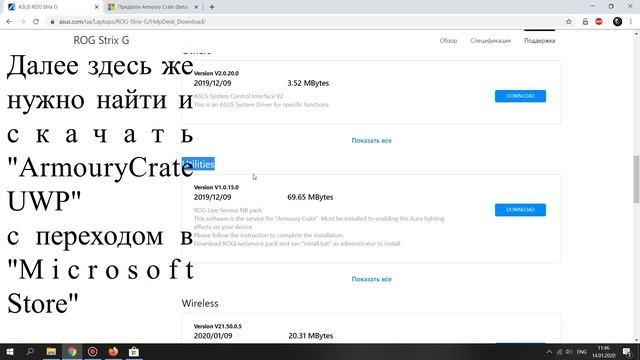Open the volume tray icon

click(569, 352)
